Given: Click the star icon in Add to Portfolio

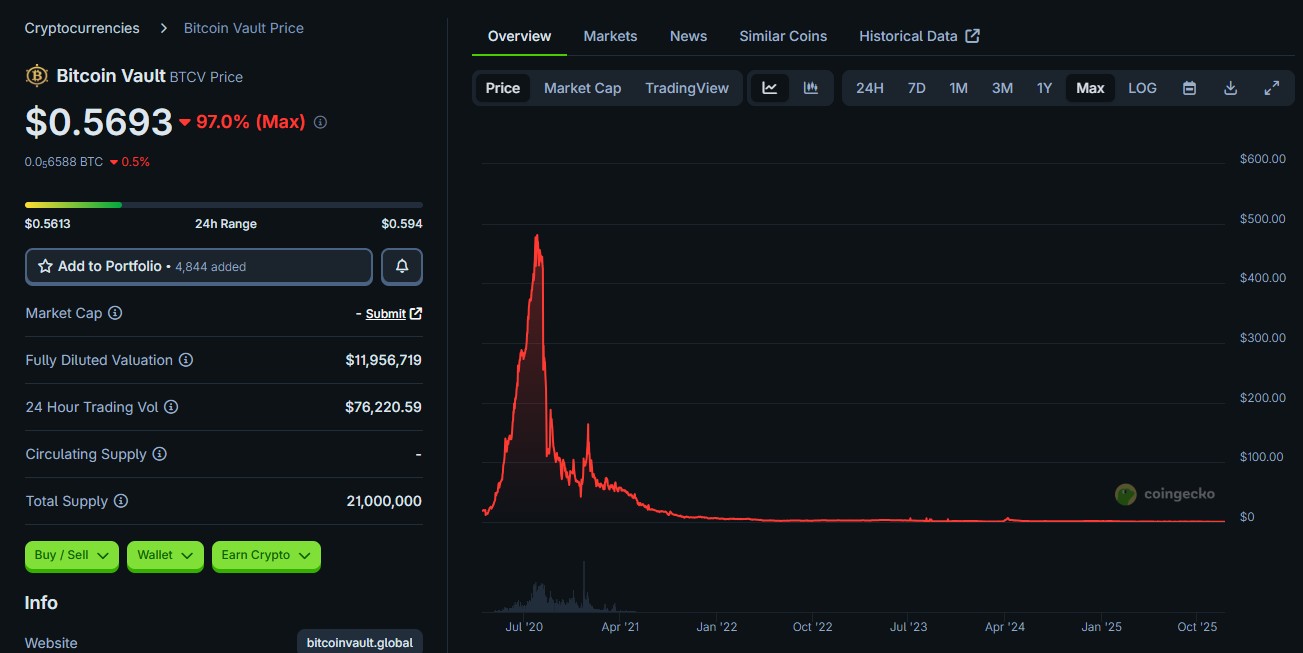Looking at the screenshot, I should click(x=45, y=266).
